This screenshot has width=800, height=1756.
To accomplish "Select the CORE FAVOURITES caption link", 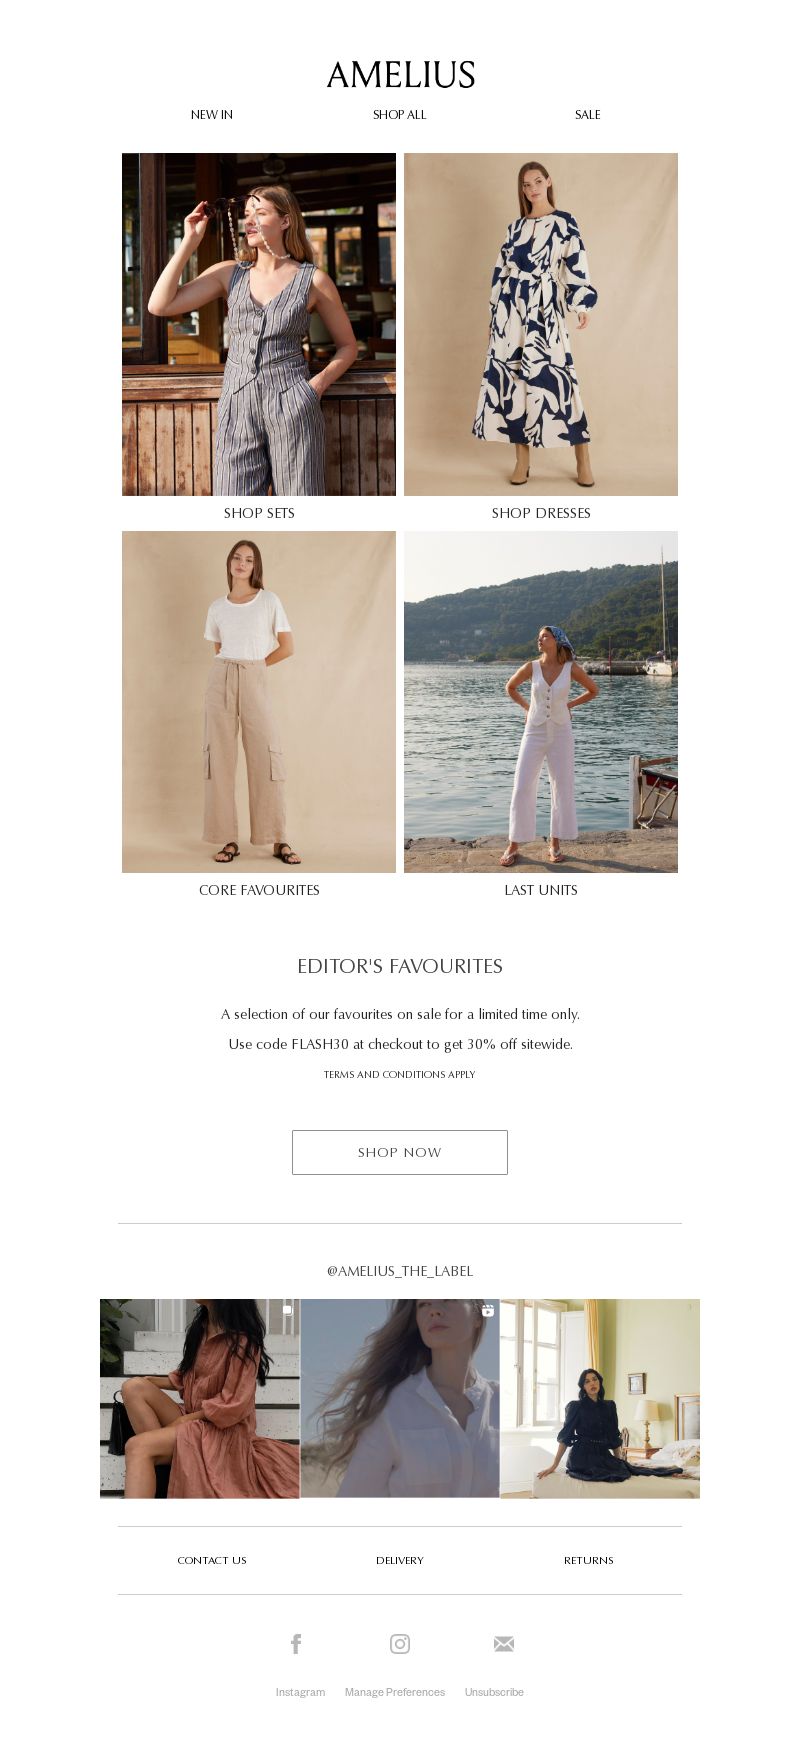I will (259, 890).
